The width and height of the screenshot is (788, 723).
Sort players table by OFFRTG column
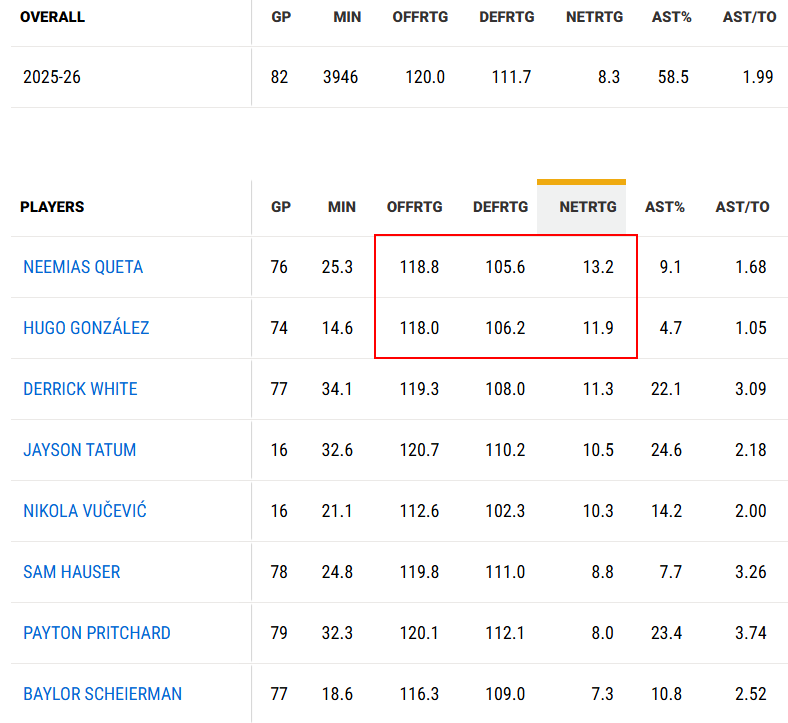[414, 207]
